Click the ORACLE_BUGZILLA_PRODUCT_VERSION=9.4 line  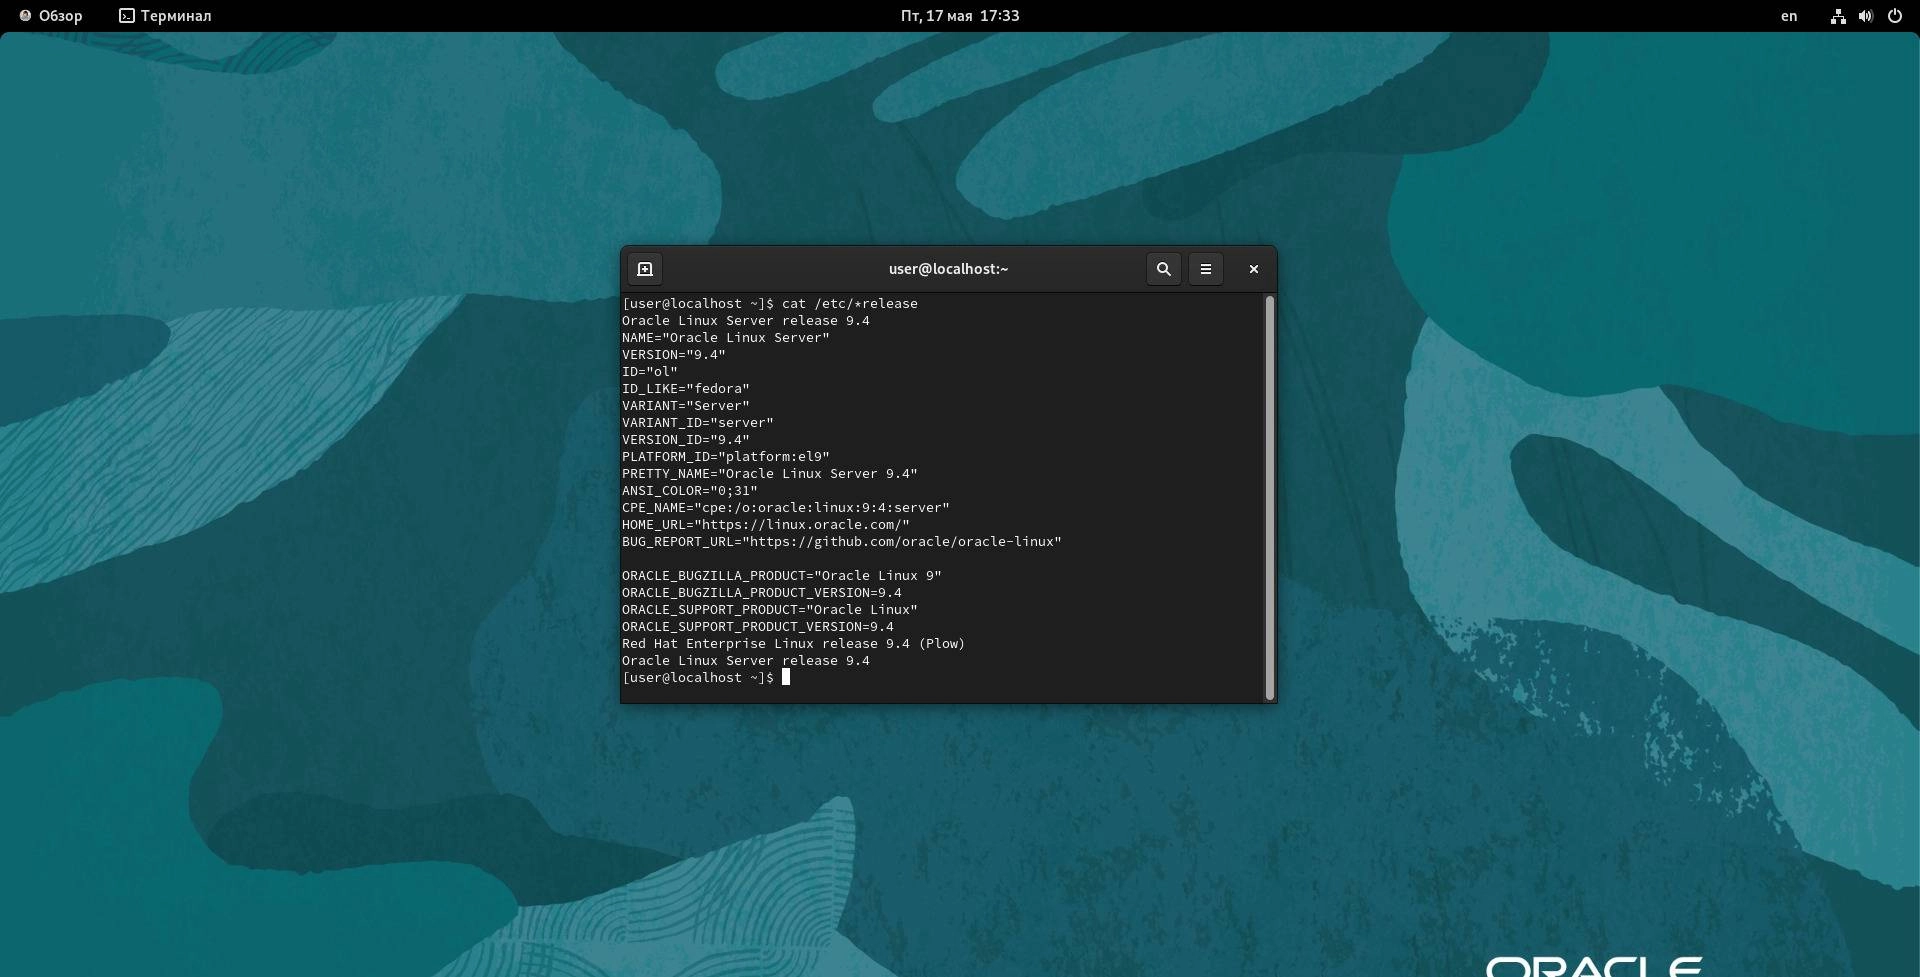(762, 593)
